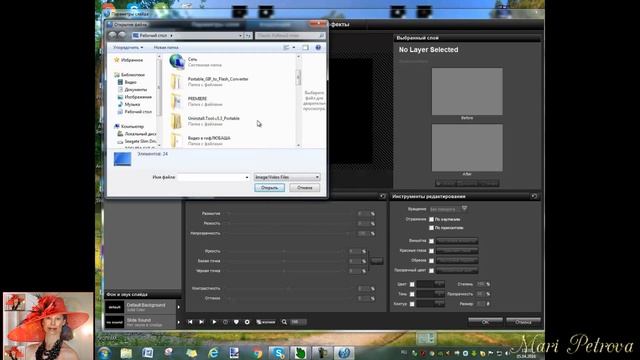Screen dimensions: 640x360
Task: Click the Виньетка settings button
Action: click(457, 241)
